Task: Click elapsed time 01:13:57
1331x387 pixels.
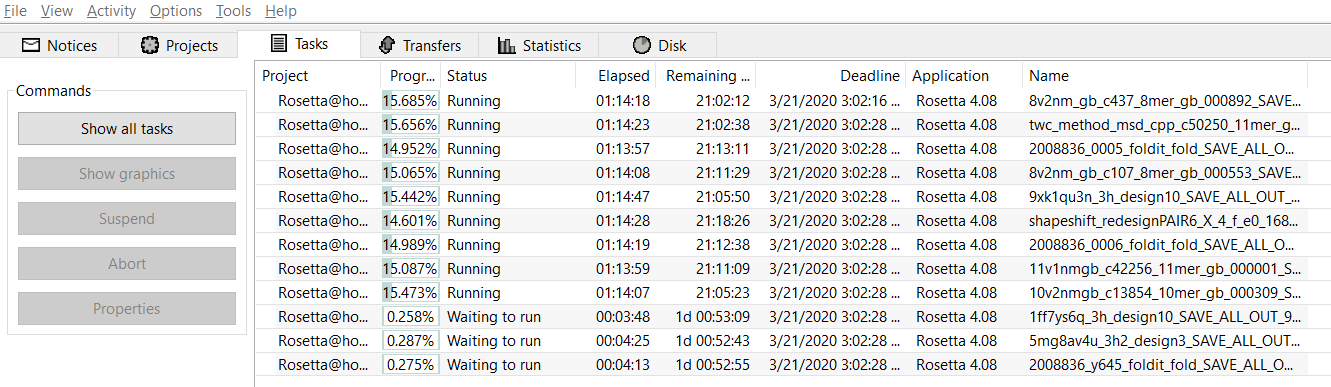Action: click(623, 149)
